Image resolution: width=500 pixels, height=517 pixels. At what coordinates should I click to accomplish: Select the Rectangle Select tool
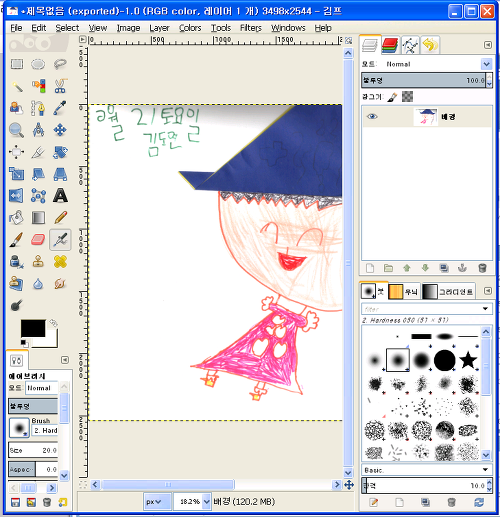point(17,64)
